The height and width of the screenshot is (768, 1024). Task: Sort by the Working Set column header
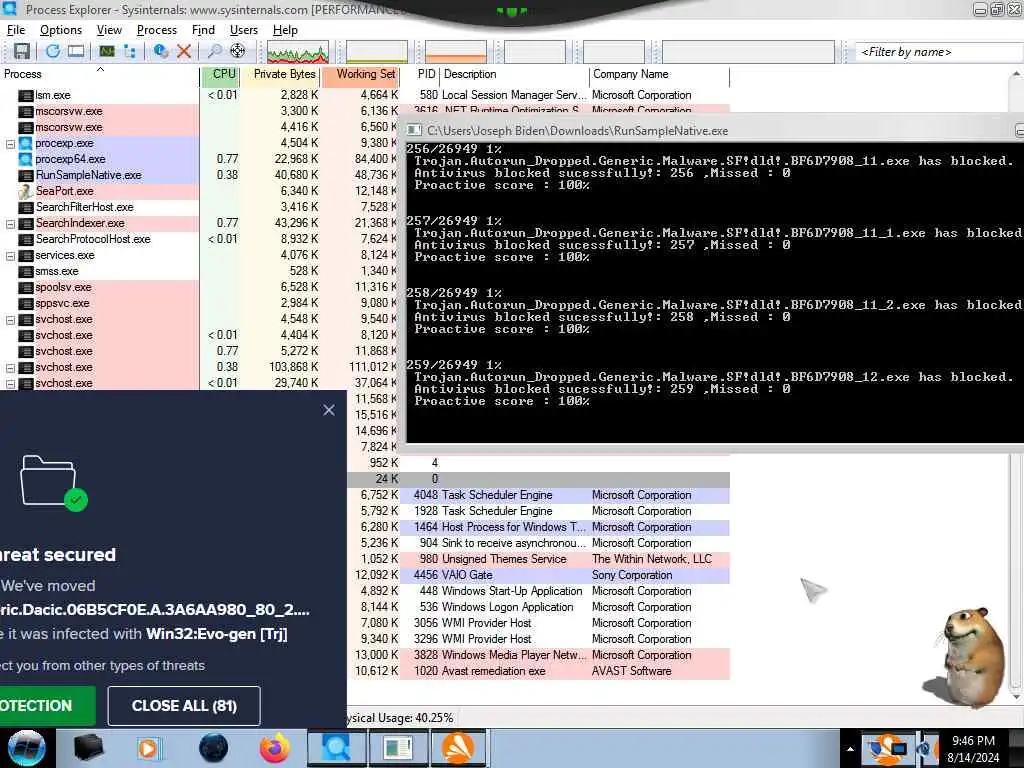point(360,74)
